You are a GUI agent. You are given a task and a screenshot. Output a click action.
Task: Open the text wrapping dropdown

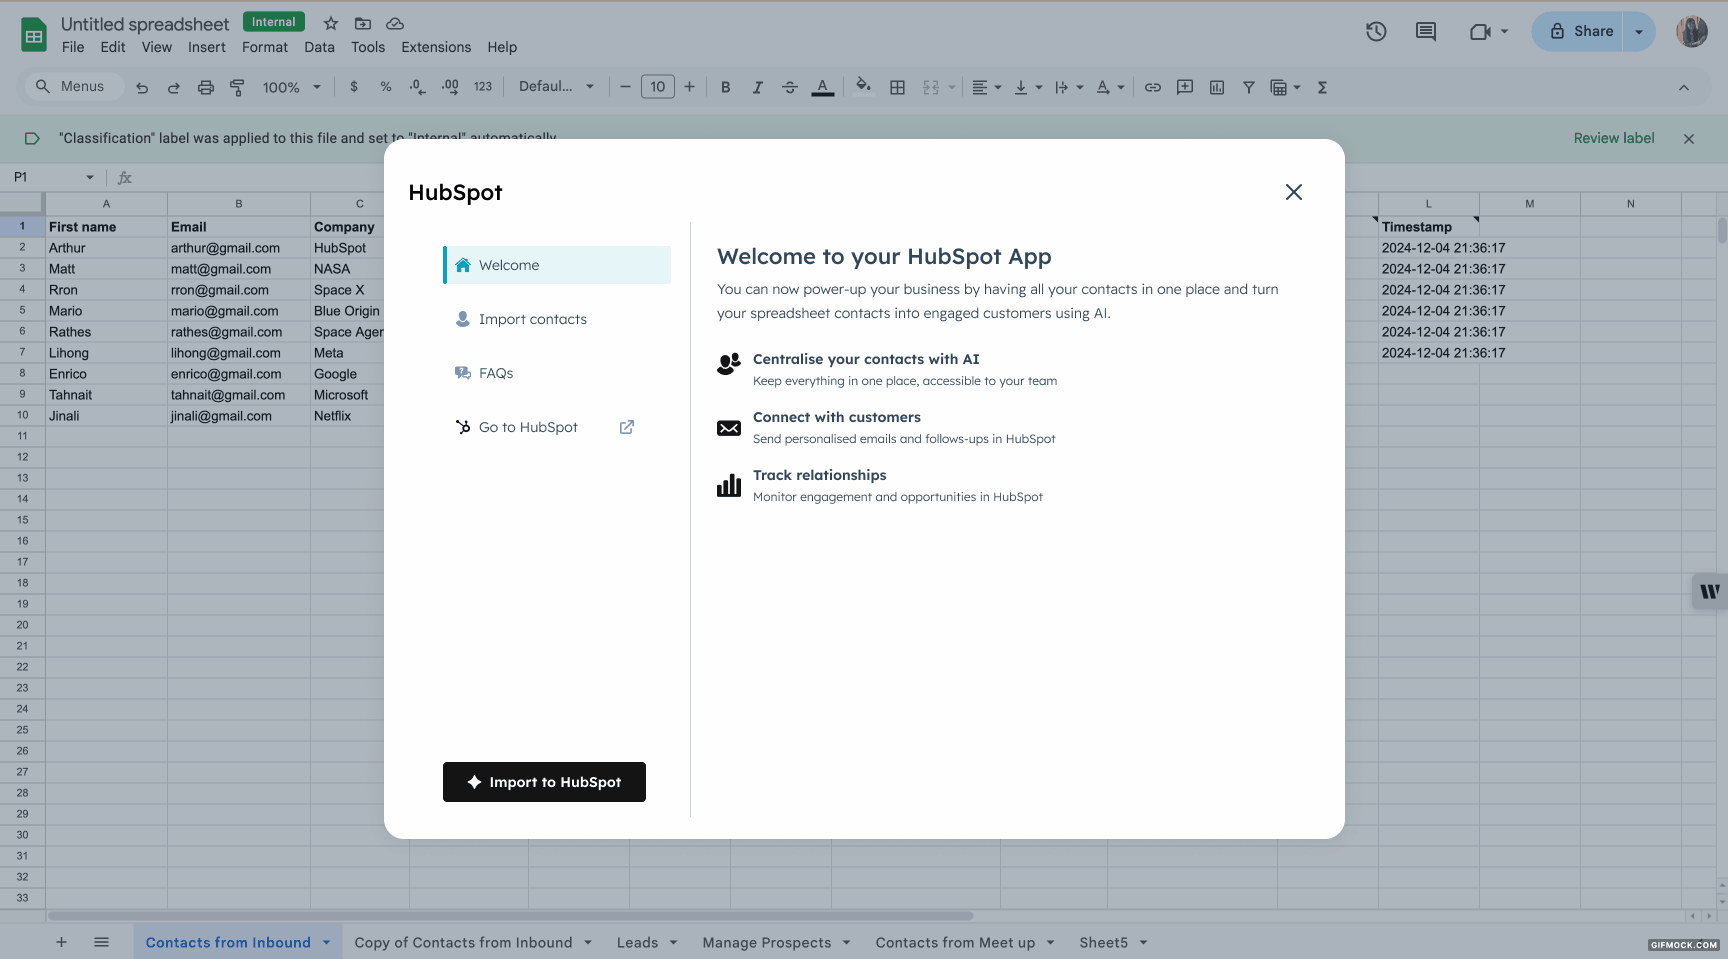1069,87
